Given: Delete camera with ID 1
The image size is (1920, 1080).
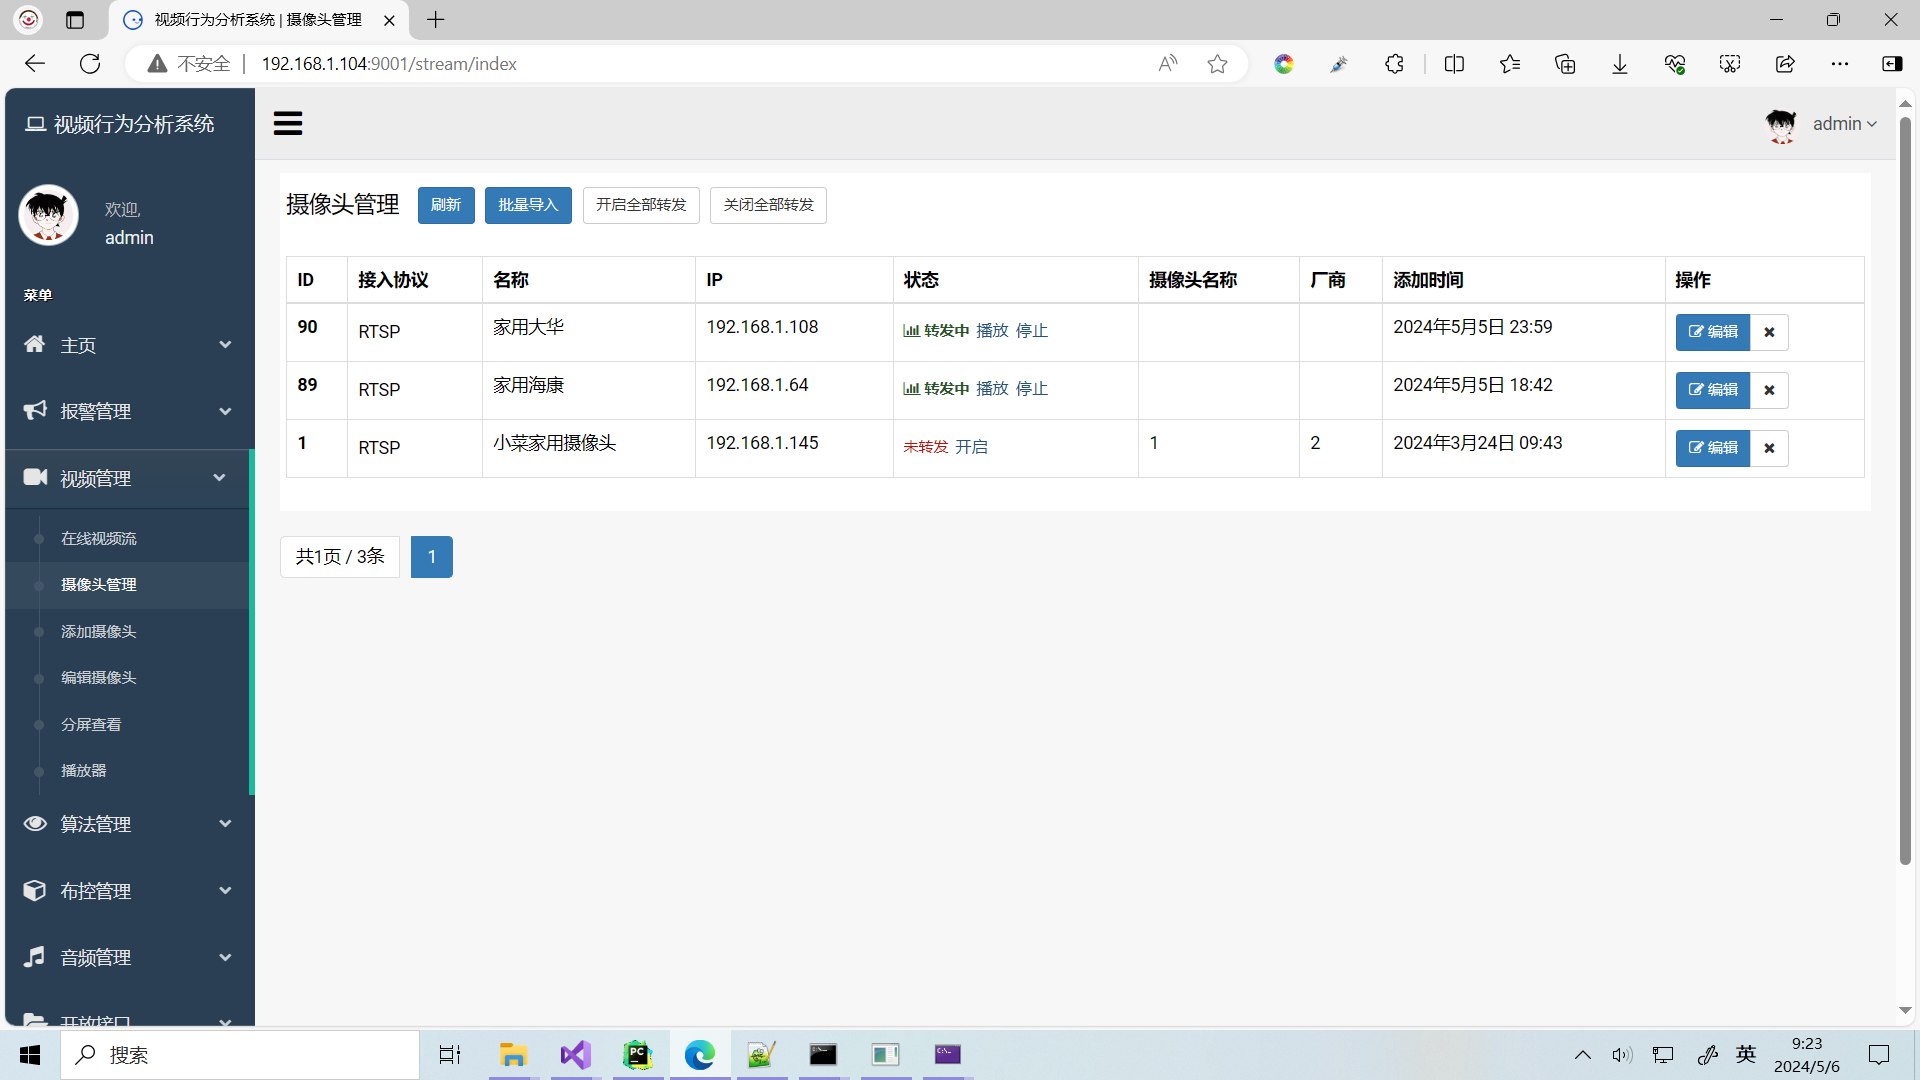Looking at the screenshot, I should click(x=1769, y=448).
